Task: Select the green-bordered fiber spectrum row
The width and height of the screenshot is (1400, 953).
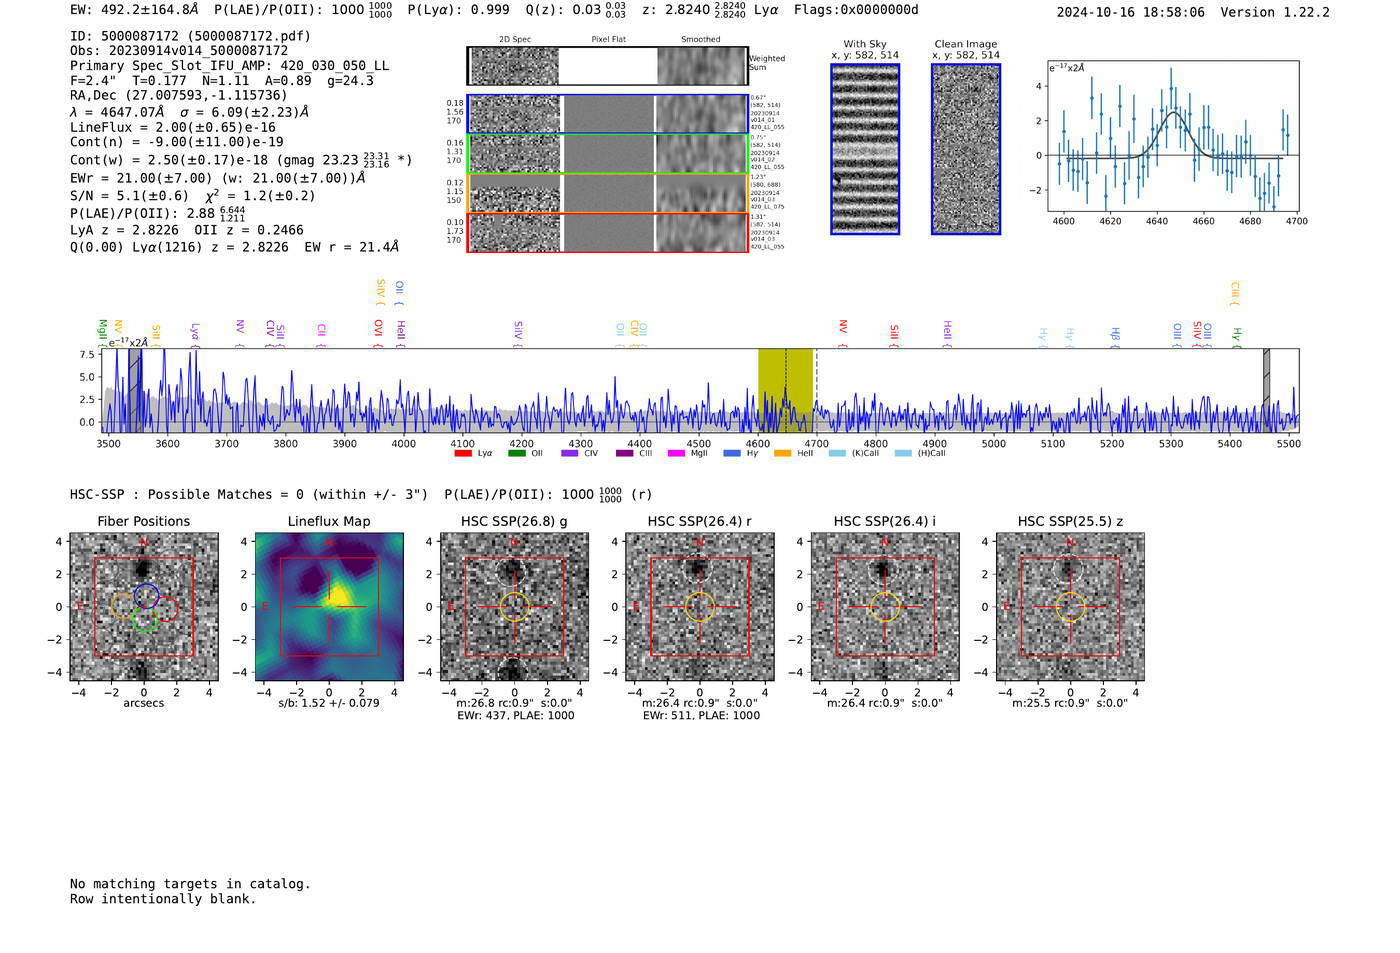Action: [x=608, y=154]
